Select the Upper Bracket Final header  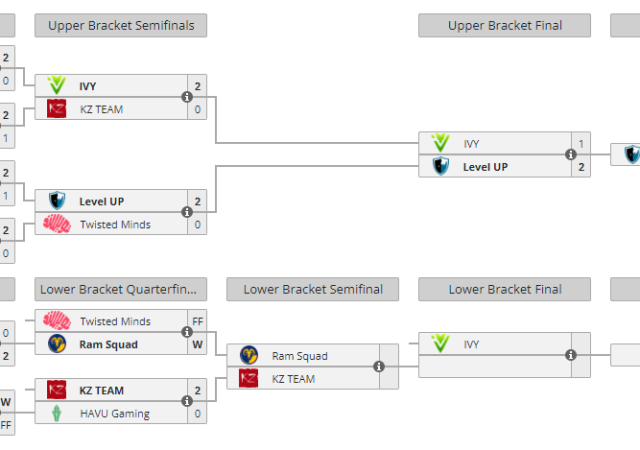click(x=505, y=26)
